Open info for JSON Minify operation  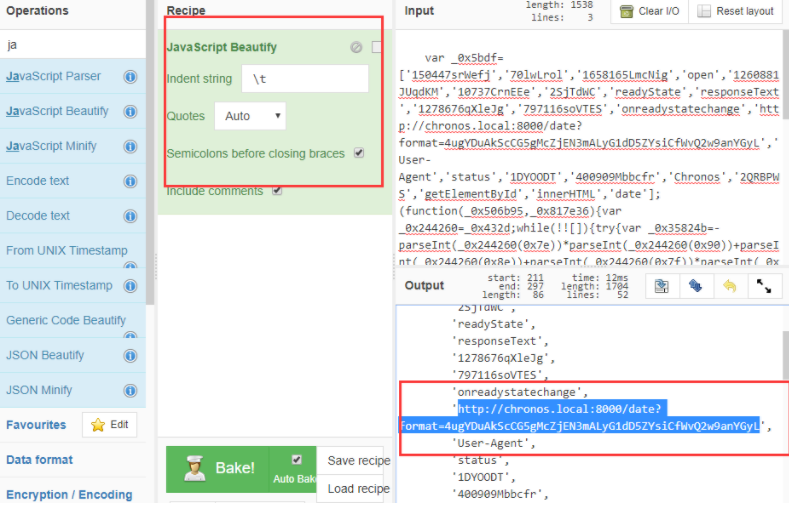(130, 390)
